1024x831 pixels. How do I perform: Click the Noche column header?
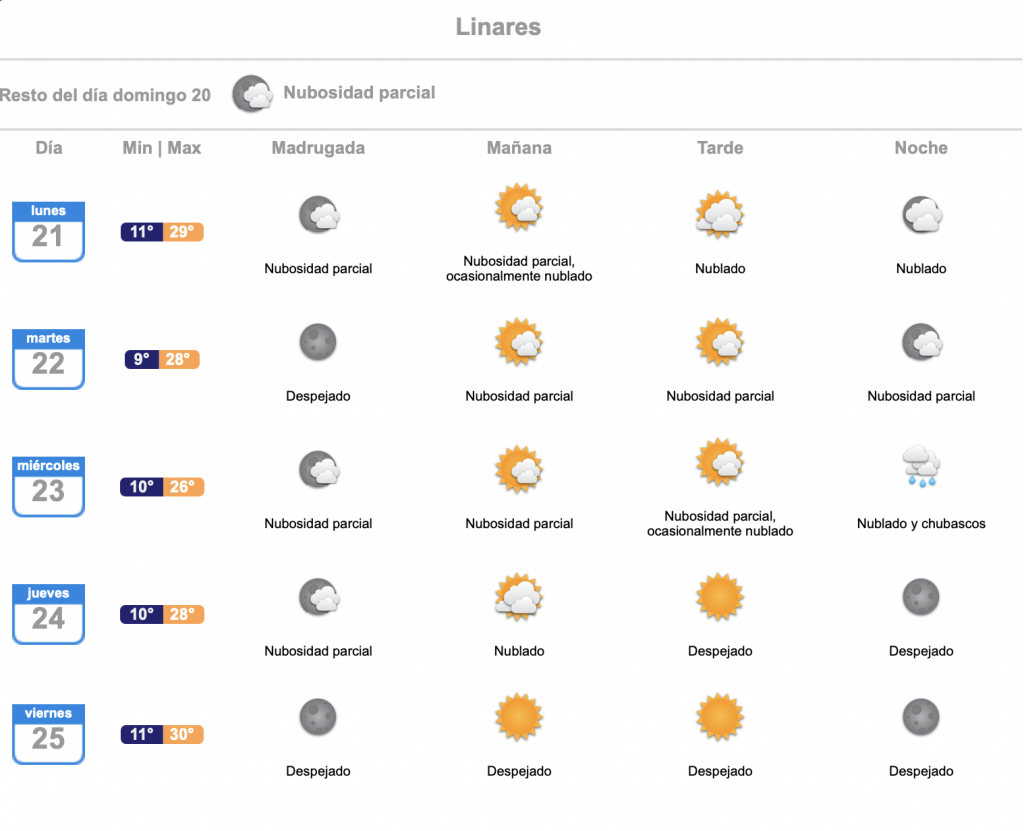[921, 148]
